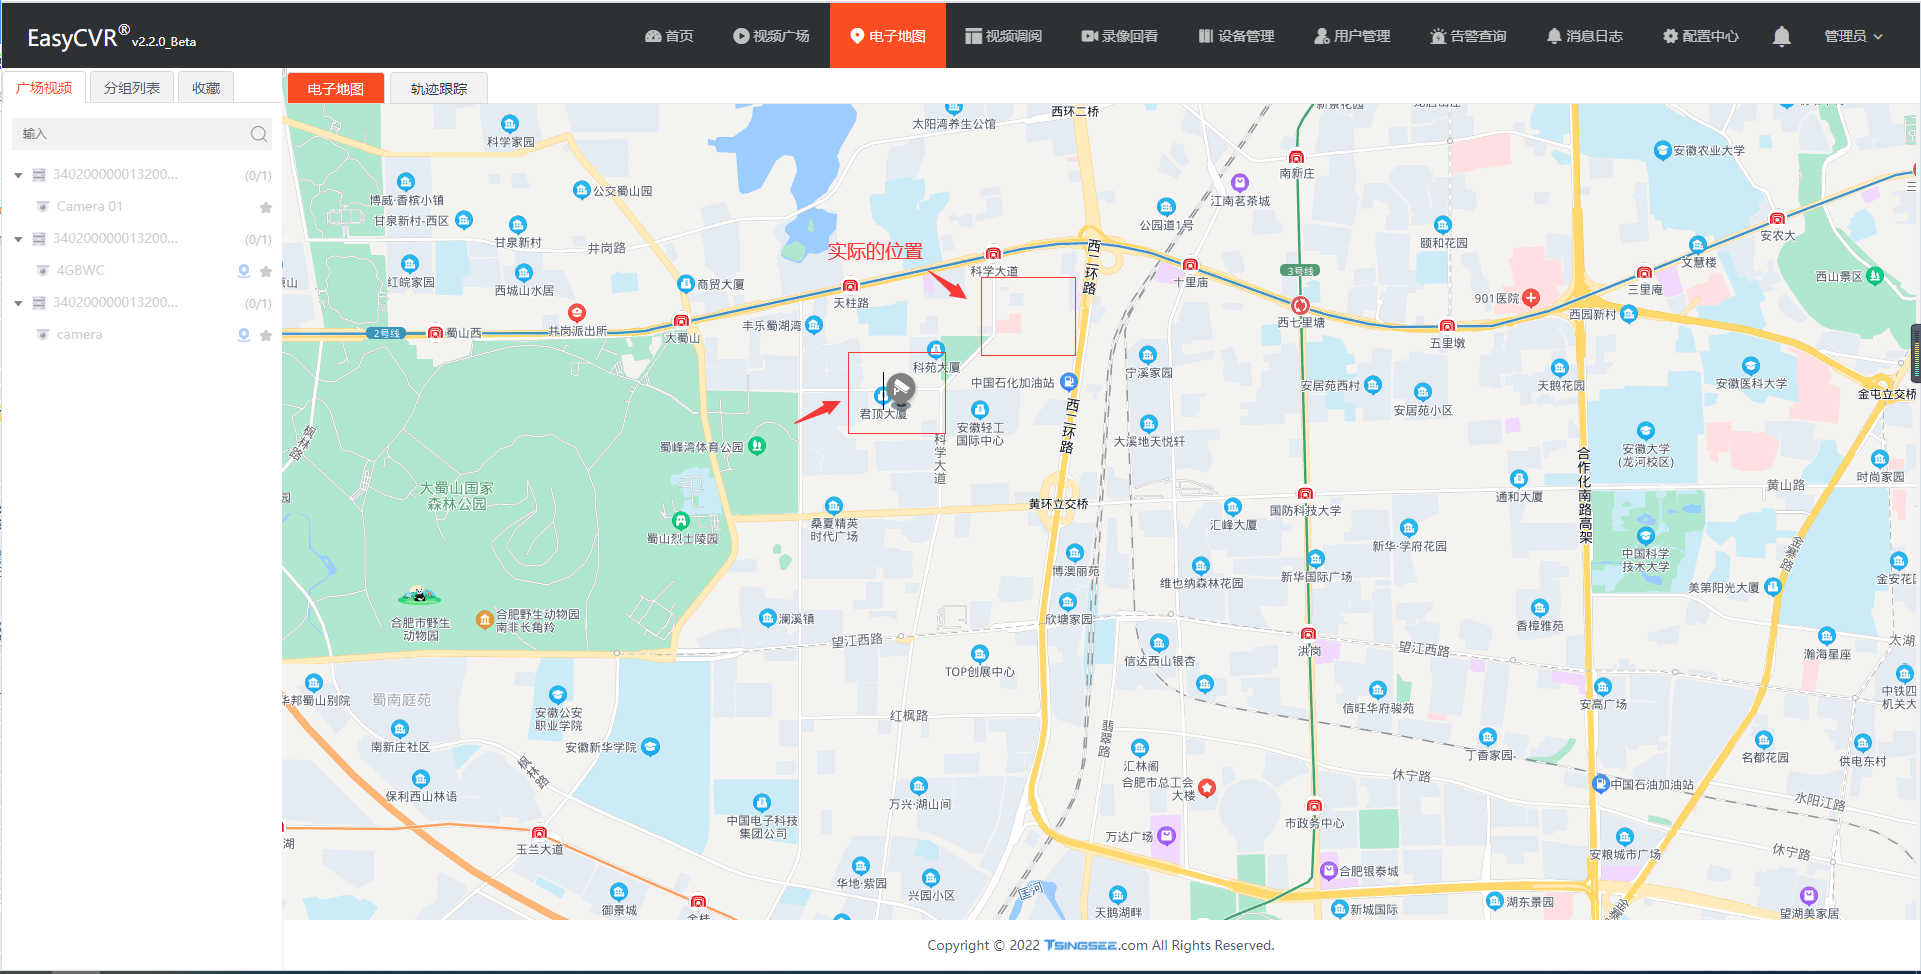Click the 万达广场 shopping marker
The image size is (1921, 974).
pos(1166,835)
